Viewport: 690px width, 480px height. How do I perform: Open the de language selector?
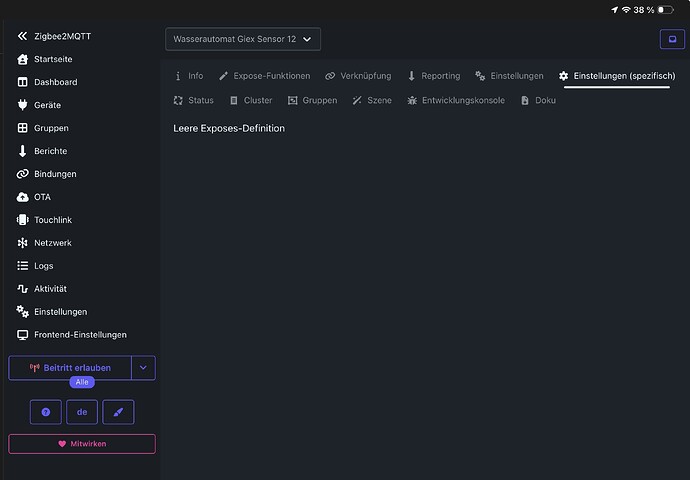pos(82,412)
